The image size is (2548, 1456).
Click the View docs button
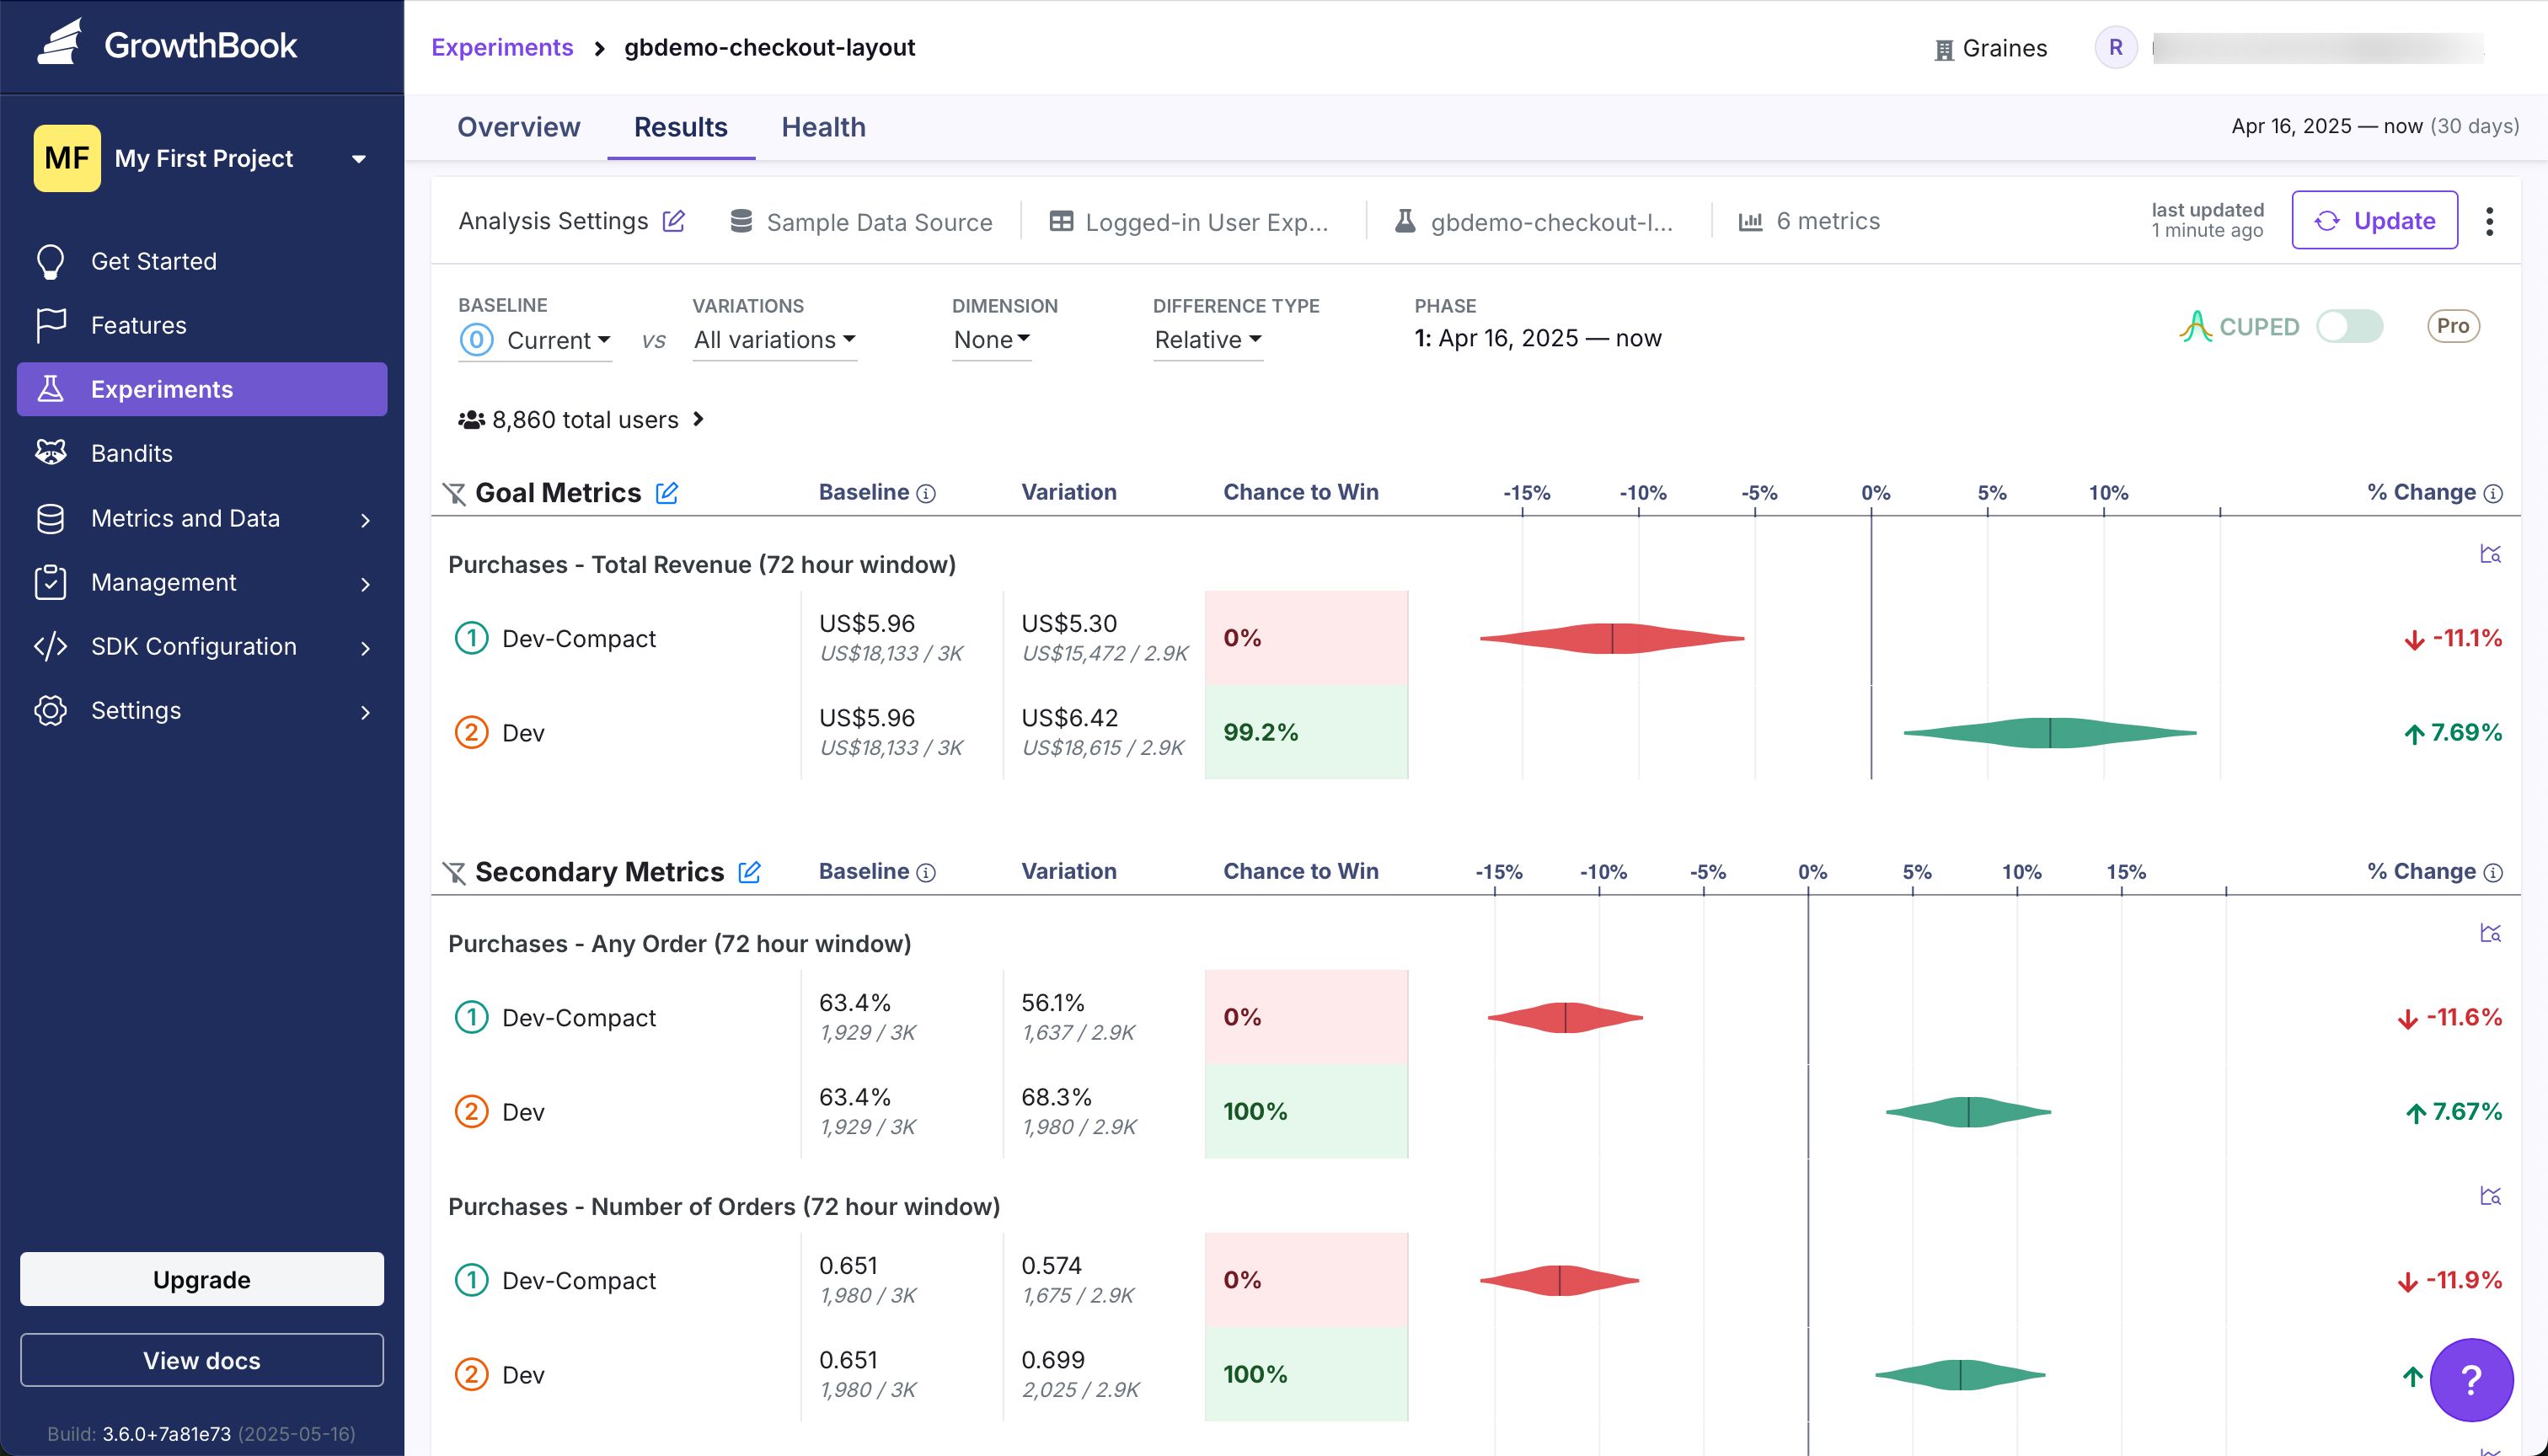(x=202, y=1360)
